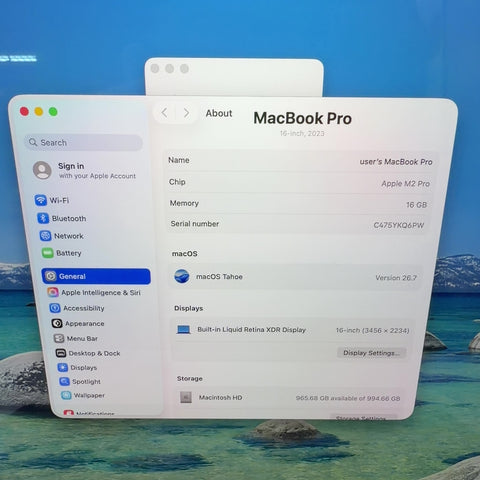Image resolution: width=480 pixels, height=480 pixels.
Task: Go forward with the right chevron
Action: tap(186, 113)
